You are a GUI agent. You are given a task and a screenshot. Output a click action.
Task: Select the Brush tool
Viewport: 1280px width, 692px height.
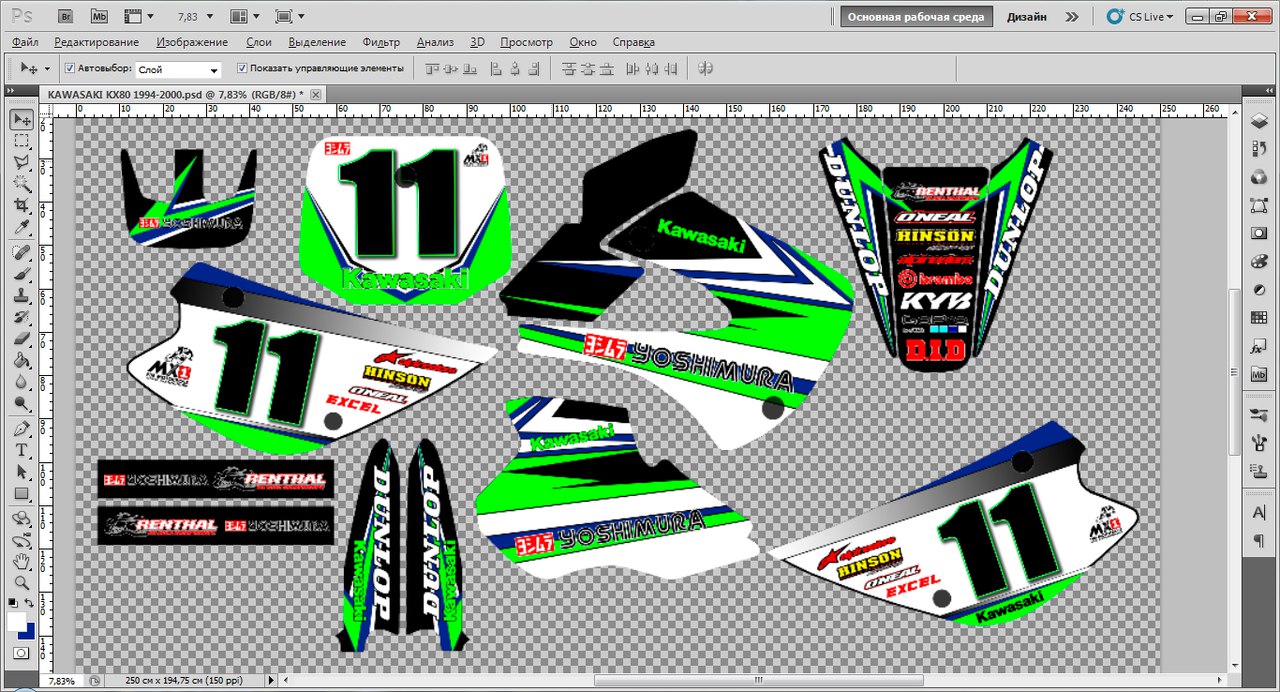(x=21, y=274)
